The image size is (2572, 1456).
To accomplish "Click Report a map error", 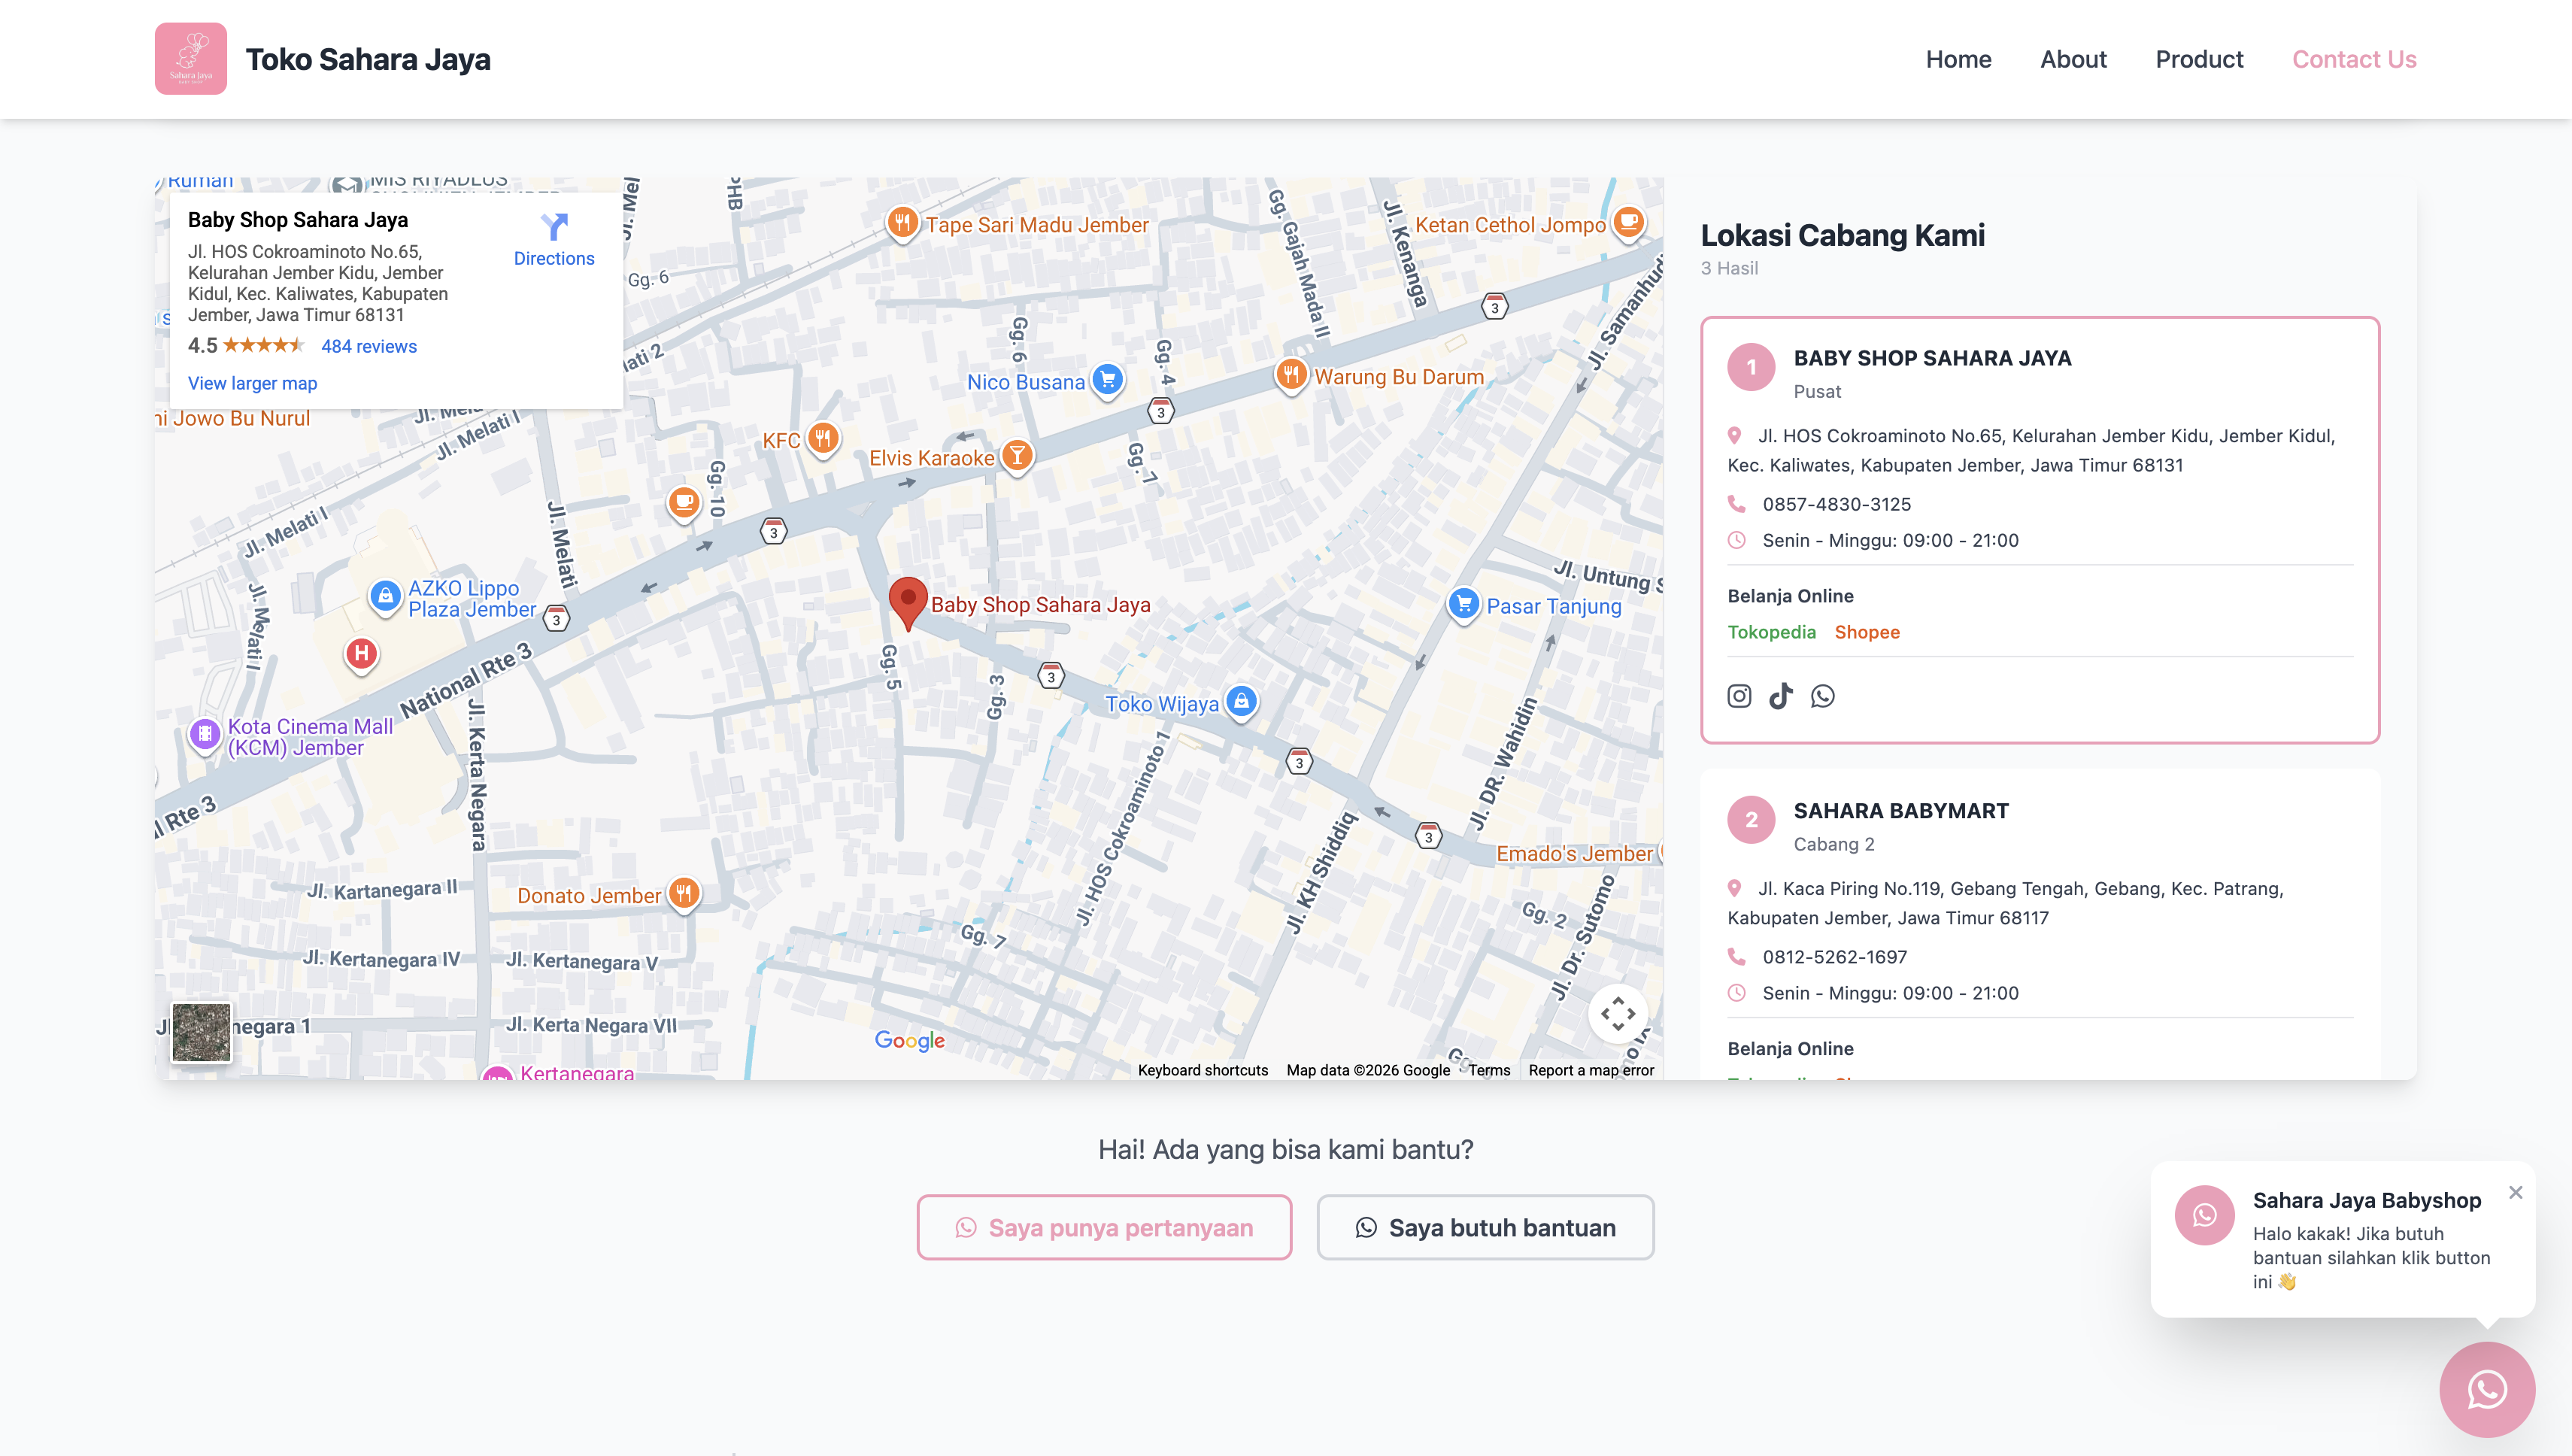I will 1591,1070.
